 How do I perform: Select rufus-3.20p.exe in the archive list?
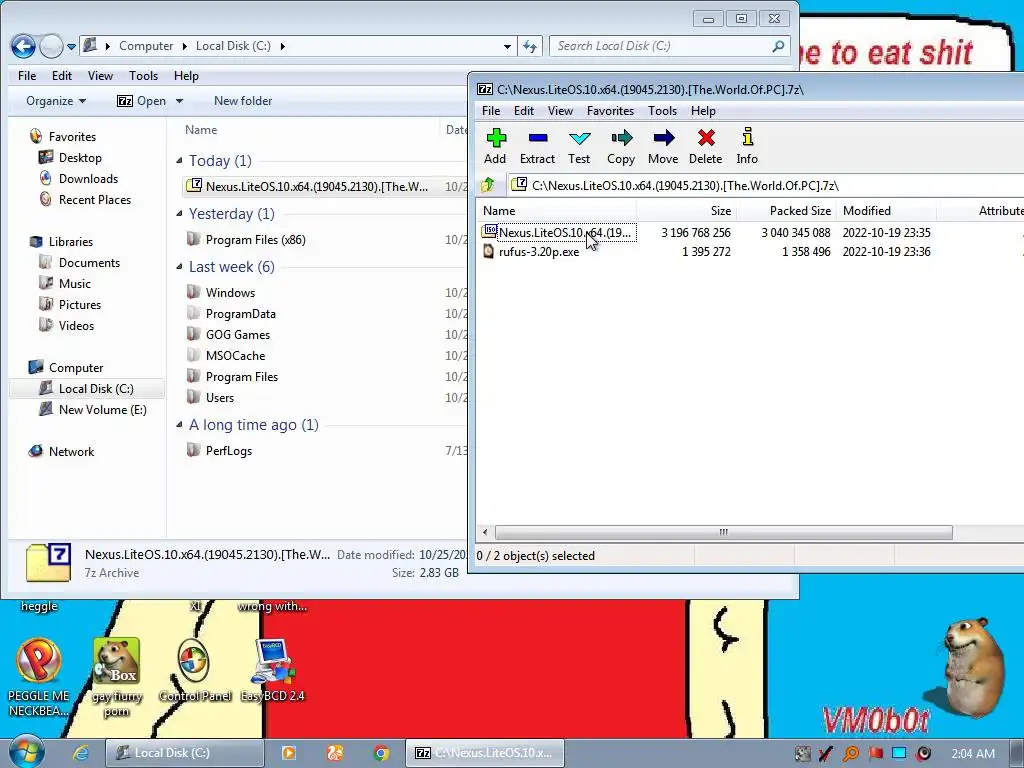point(531,251)
